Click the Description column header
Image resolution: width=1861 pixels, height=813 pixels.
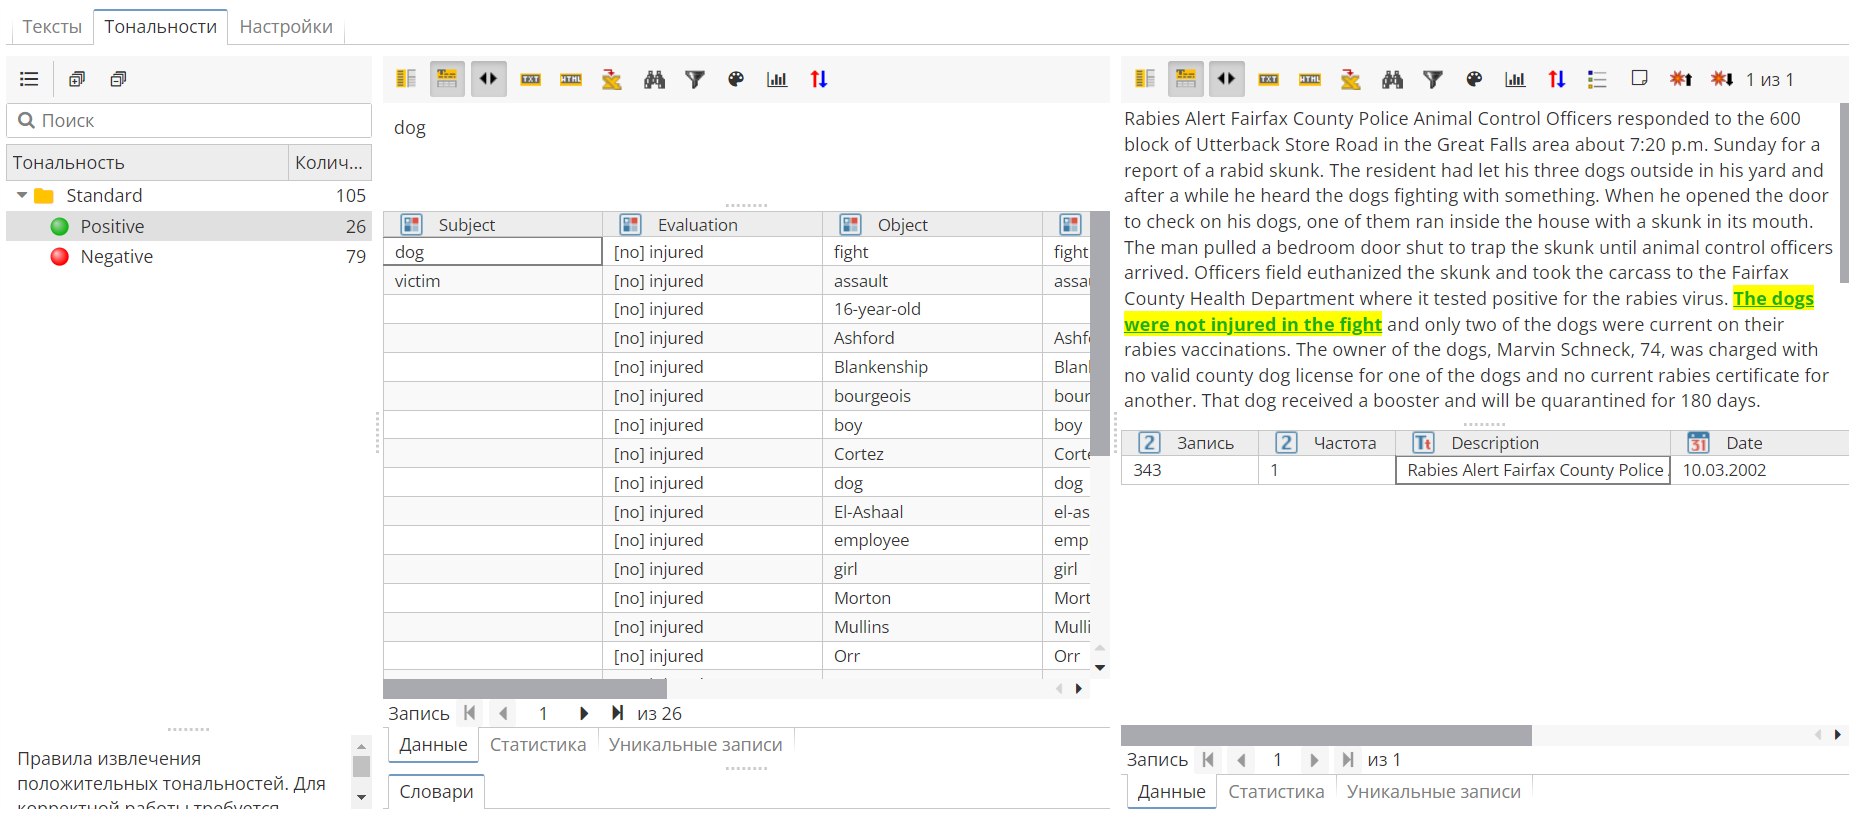pyautogui.click(x=1533, y=442)
